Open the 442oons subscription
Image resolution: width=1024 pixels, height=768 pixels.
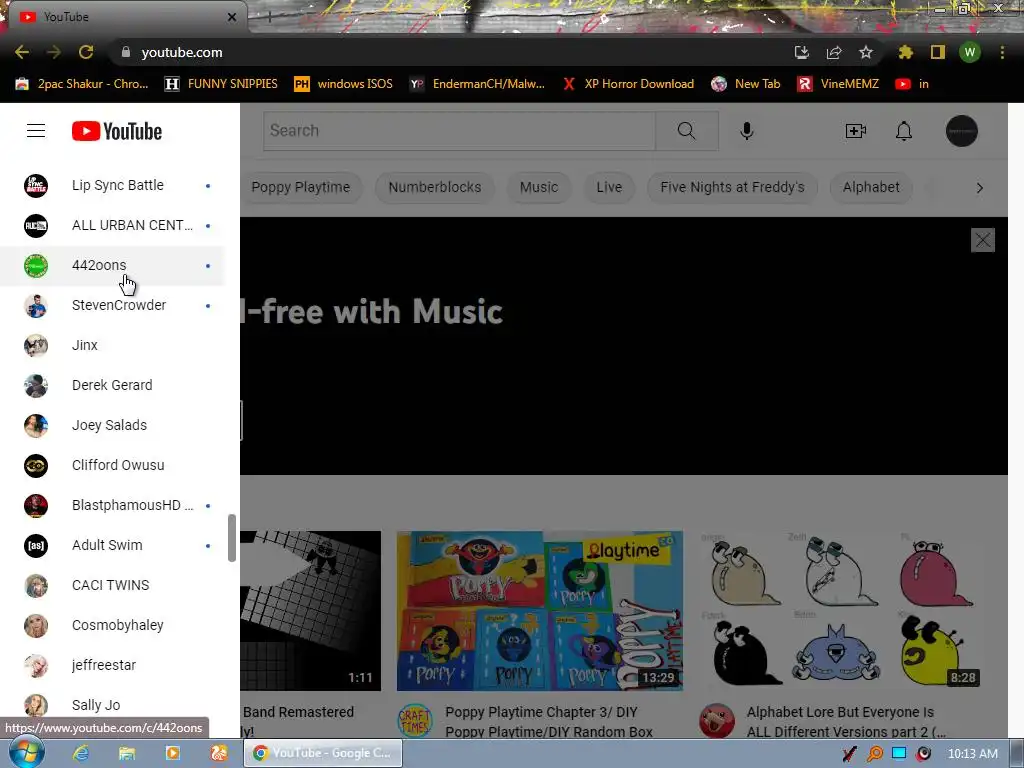click(112, 265)
